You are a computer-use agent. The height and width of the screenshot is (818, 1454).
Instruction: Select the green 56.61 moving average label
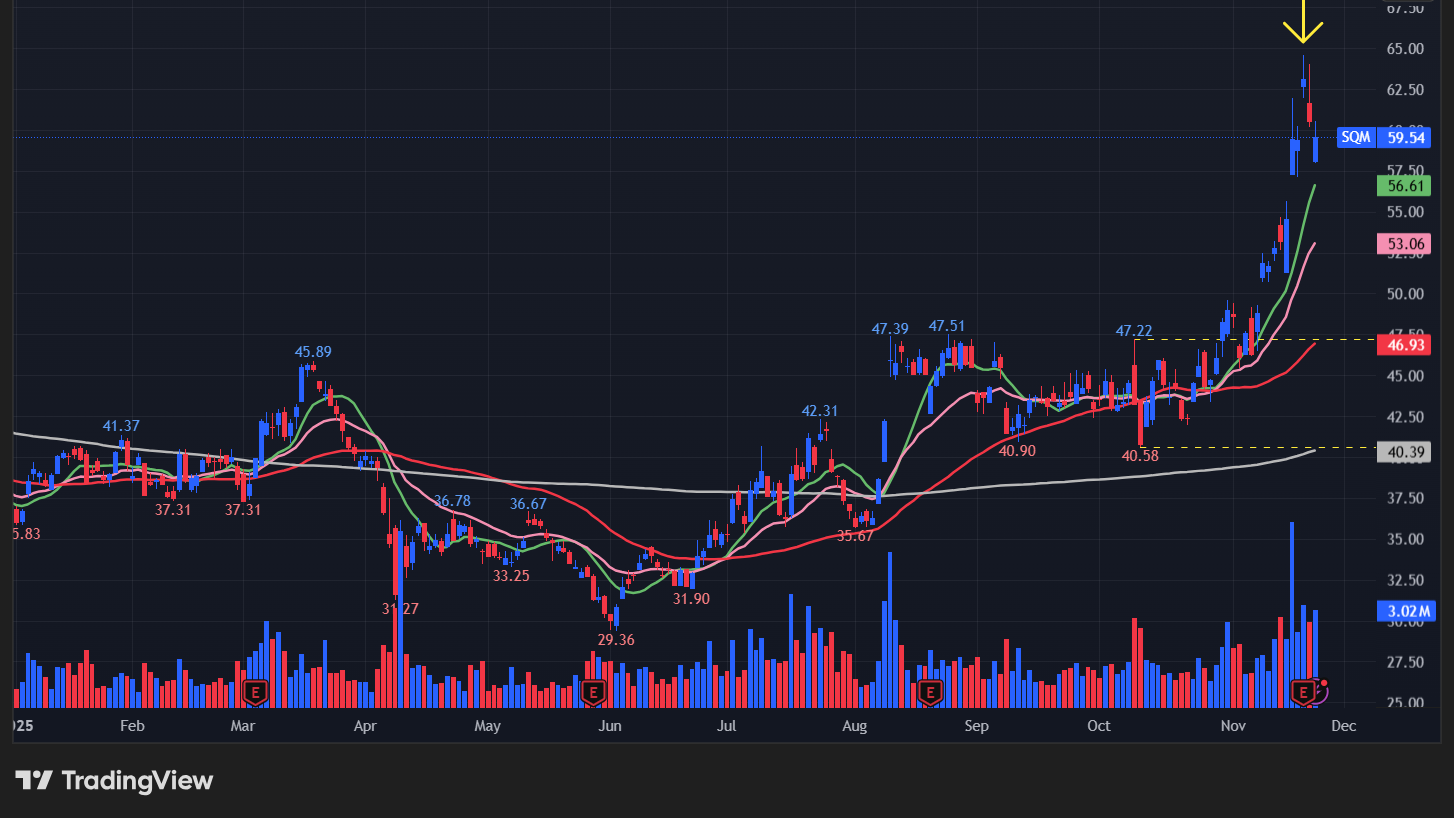pyautogui.click(x=1404, y=186)
